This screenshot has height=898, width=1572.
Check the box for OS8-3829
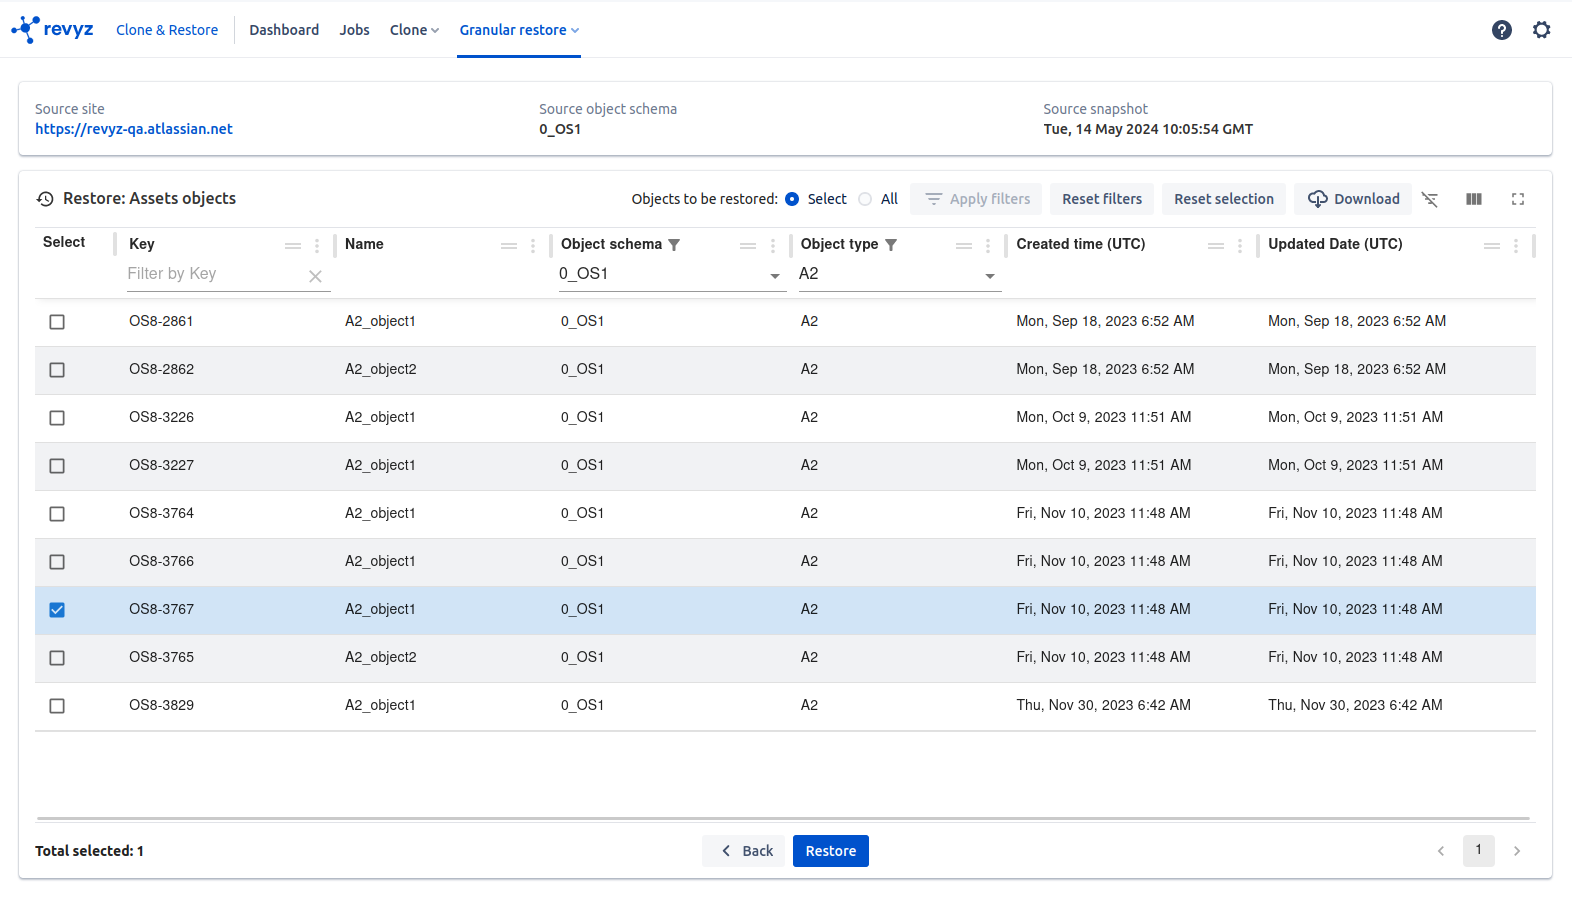[x=57, y=706]
